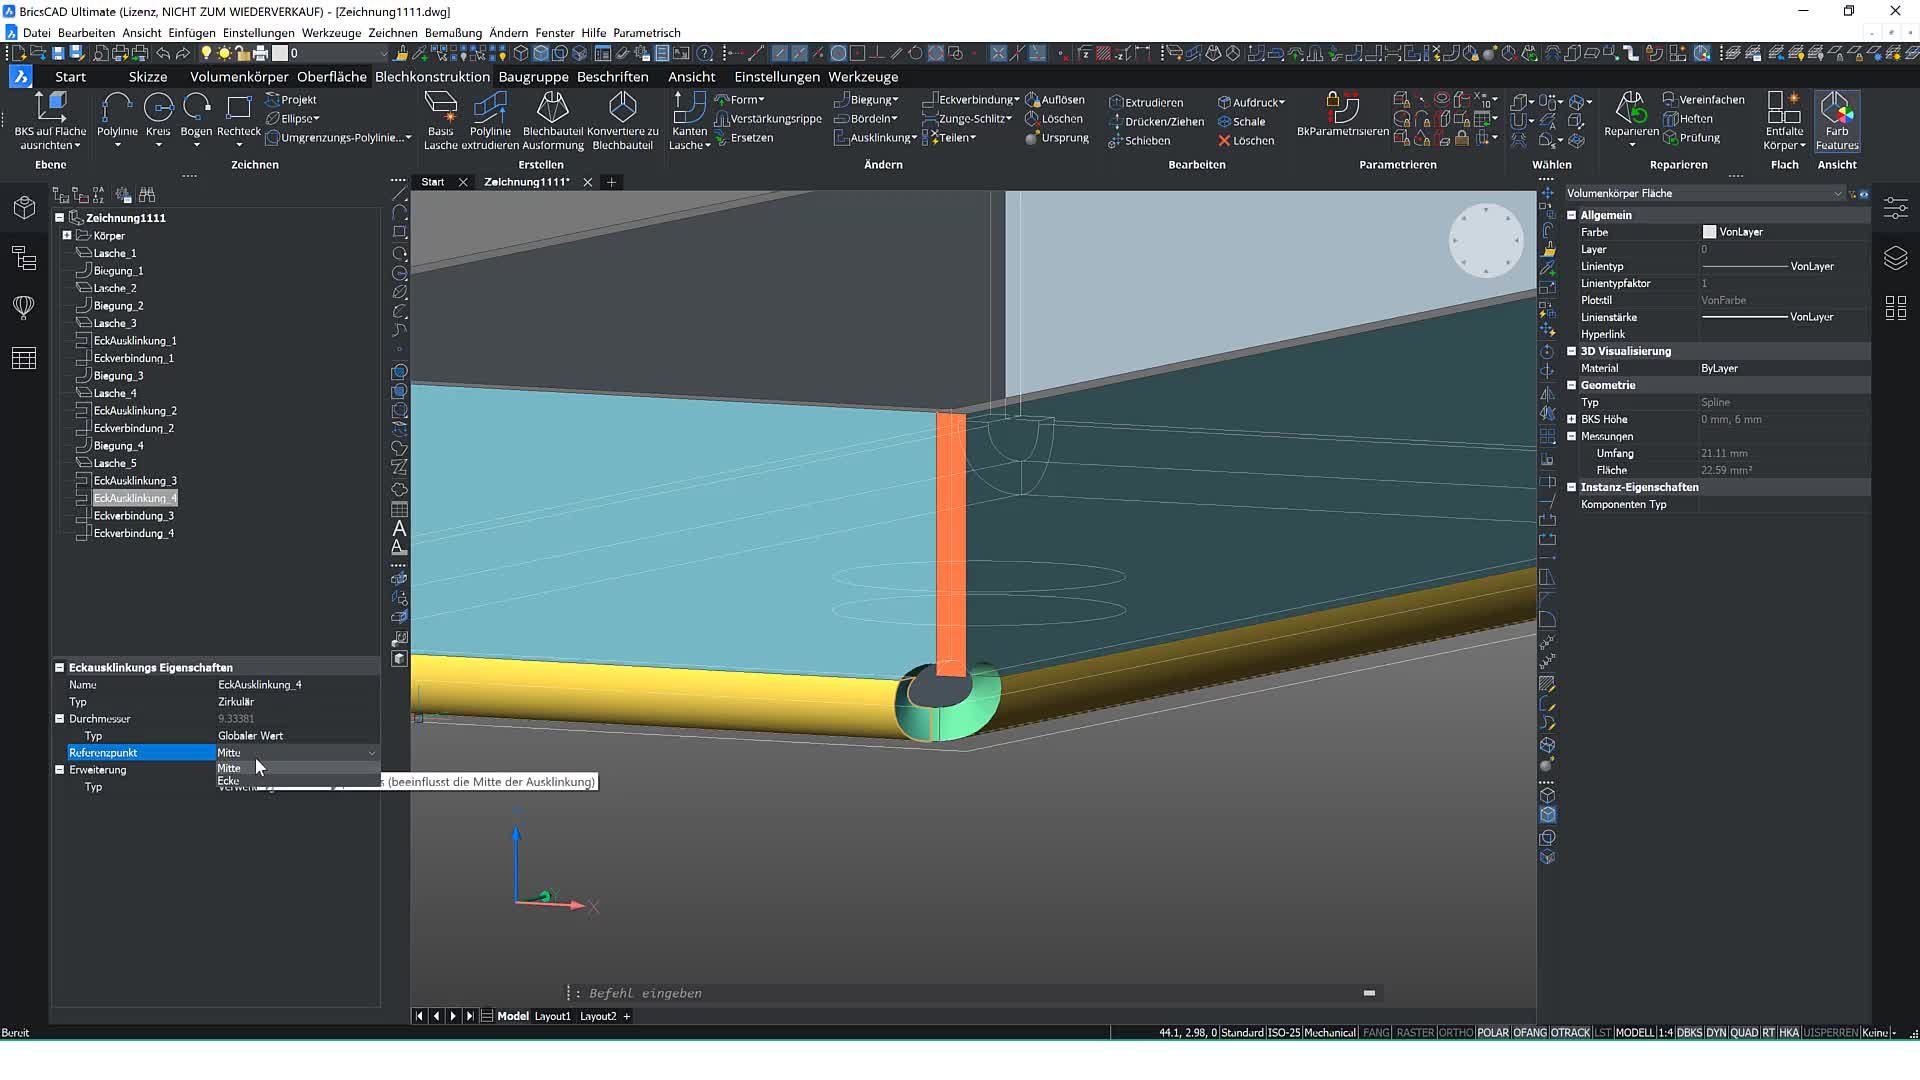Open the Bemaßung menu
Image resolution: width=1920 pixels, height=1080 pixels.
453,32
